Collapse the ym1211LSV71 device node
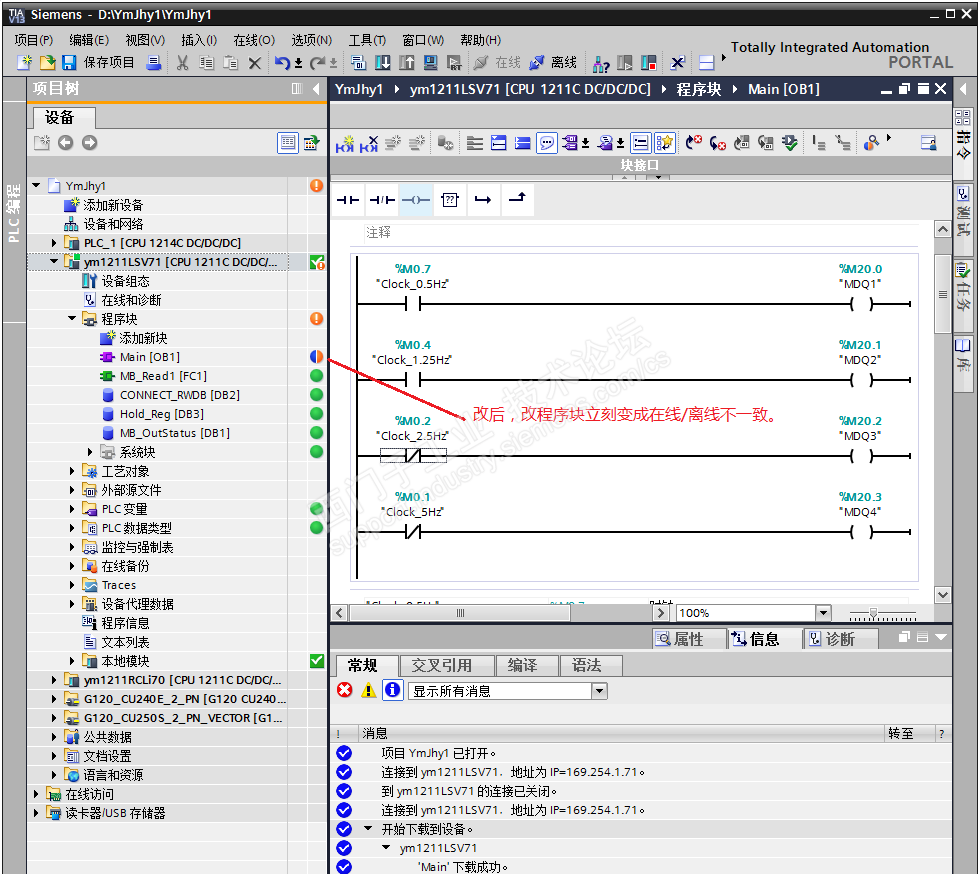 (54, 262)
